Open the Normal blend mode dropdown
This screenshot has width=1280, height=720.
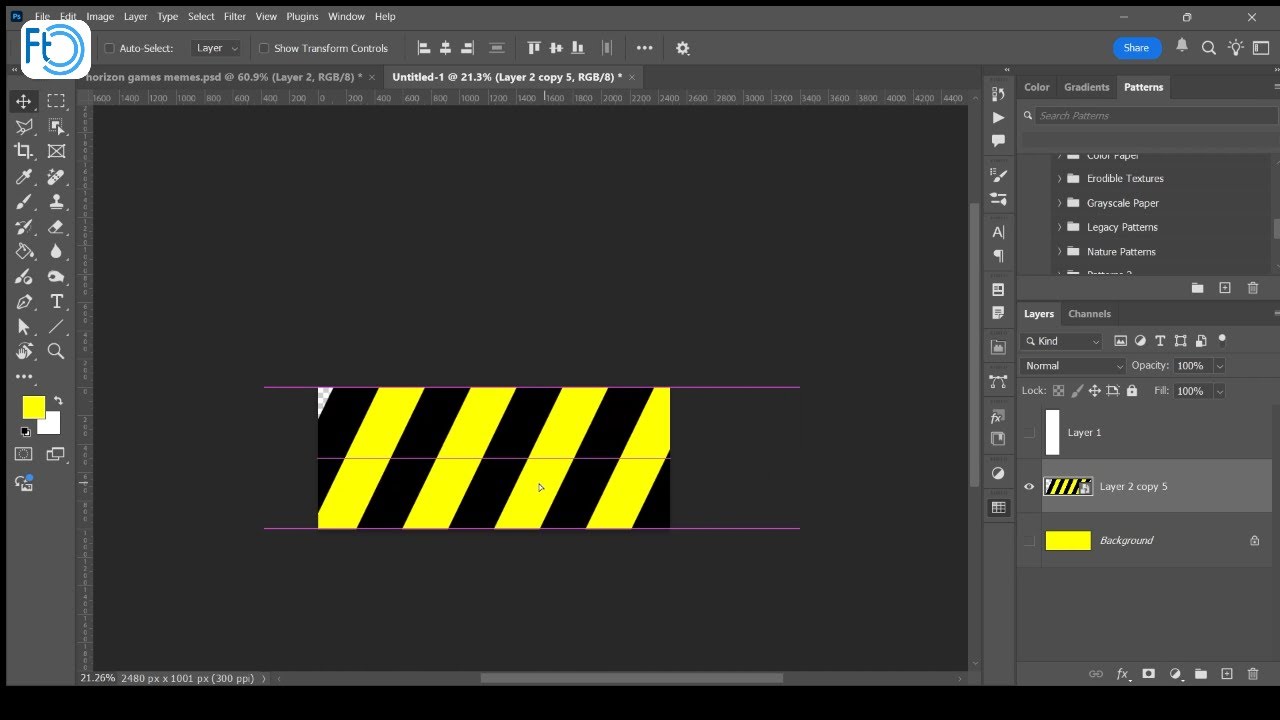[1073, 366]
